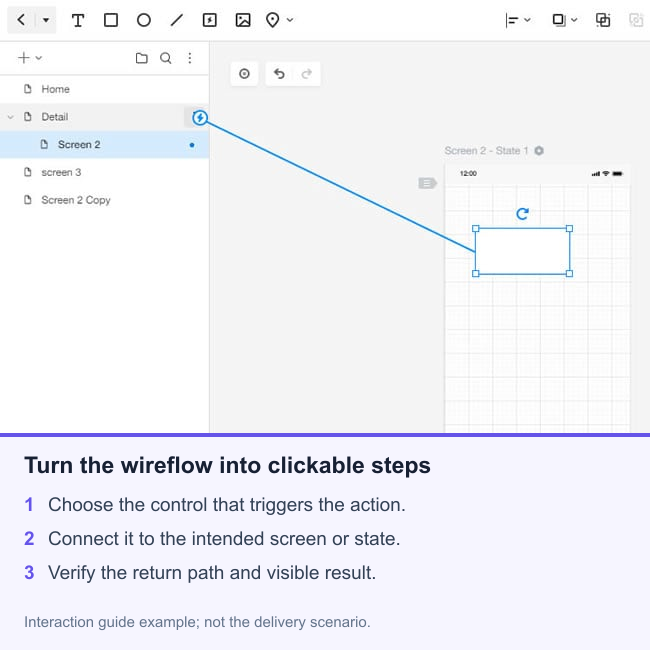The width and height of the screenshot is (650, 650).
Task: Click the disabled Ungroup icon
Action: (x=636, y=20)
